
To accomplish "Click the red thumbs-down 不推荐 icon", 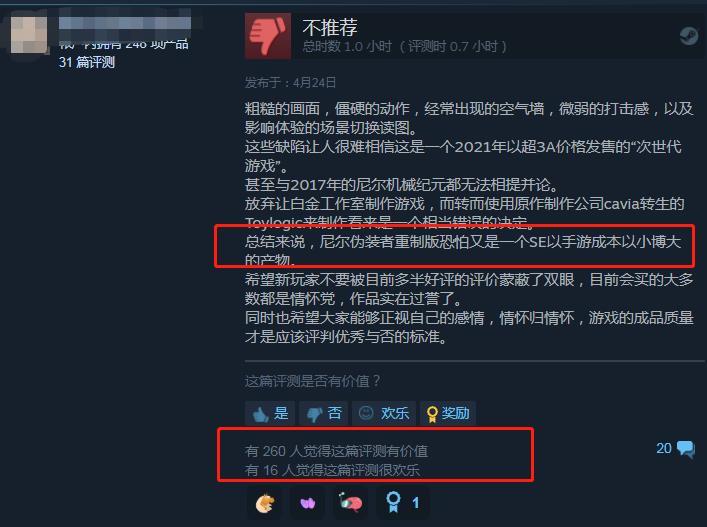I will pyautogui.click(x=268, y=36).
